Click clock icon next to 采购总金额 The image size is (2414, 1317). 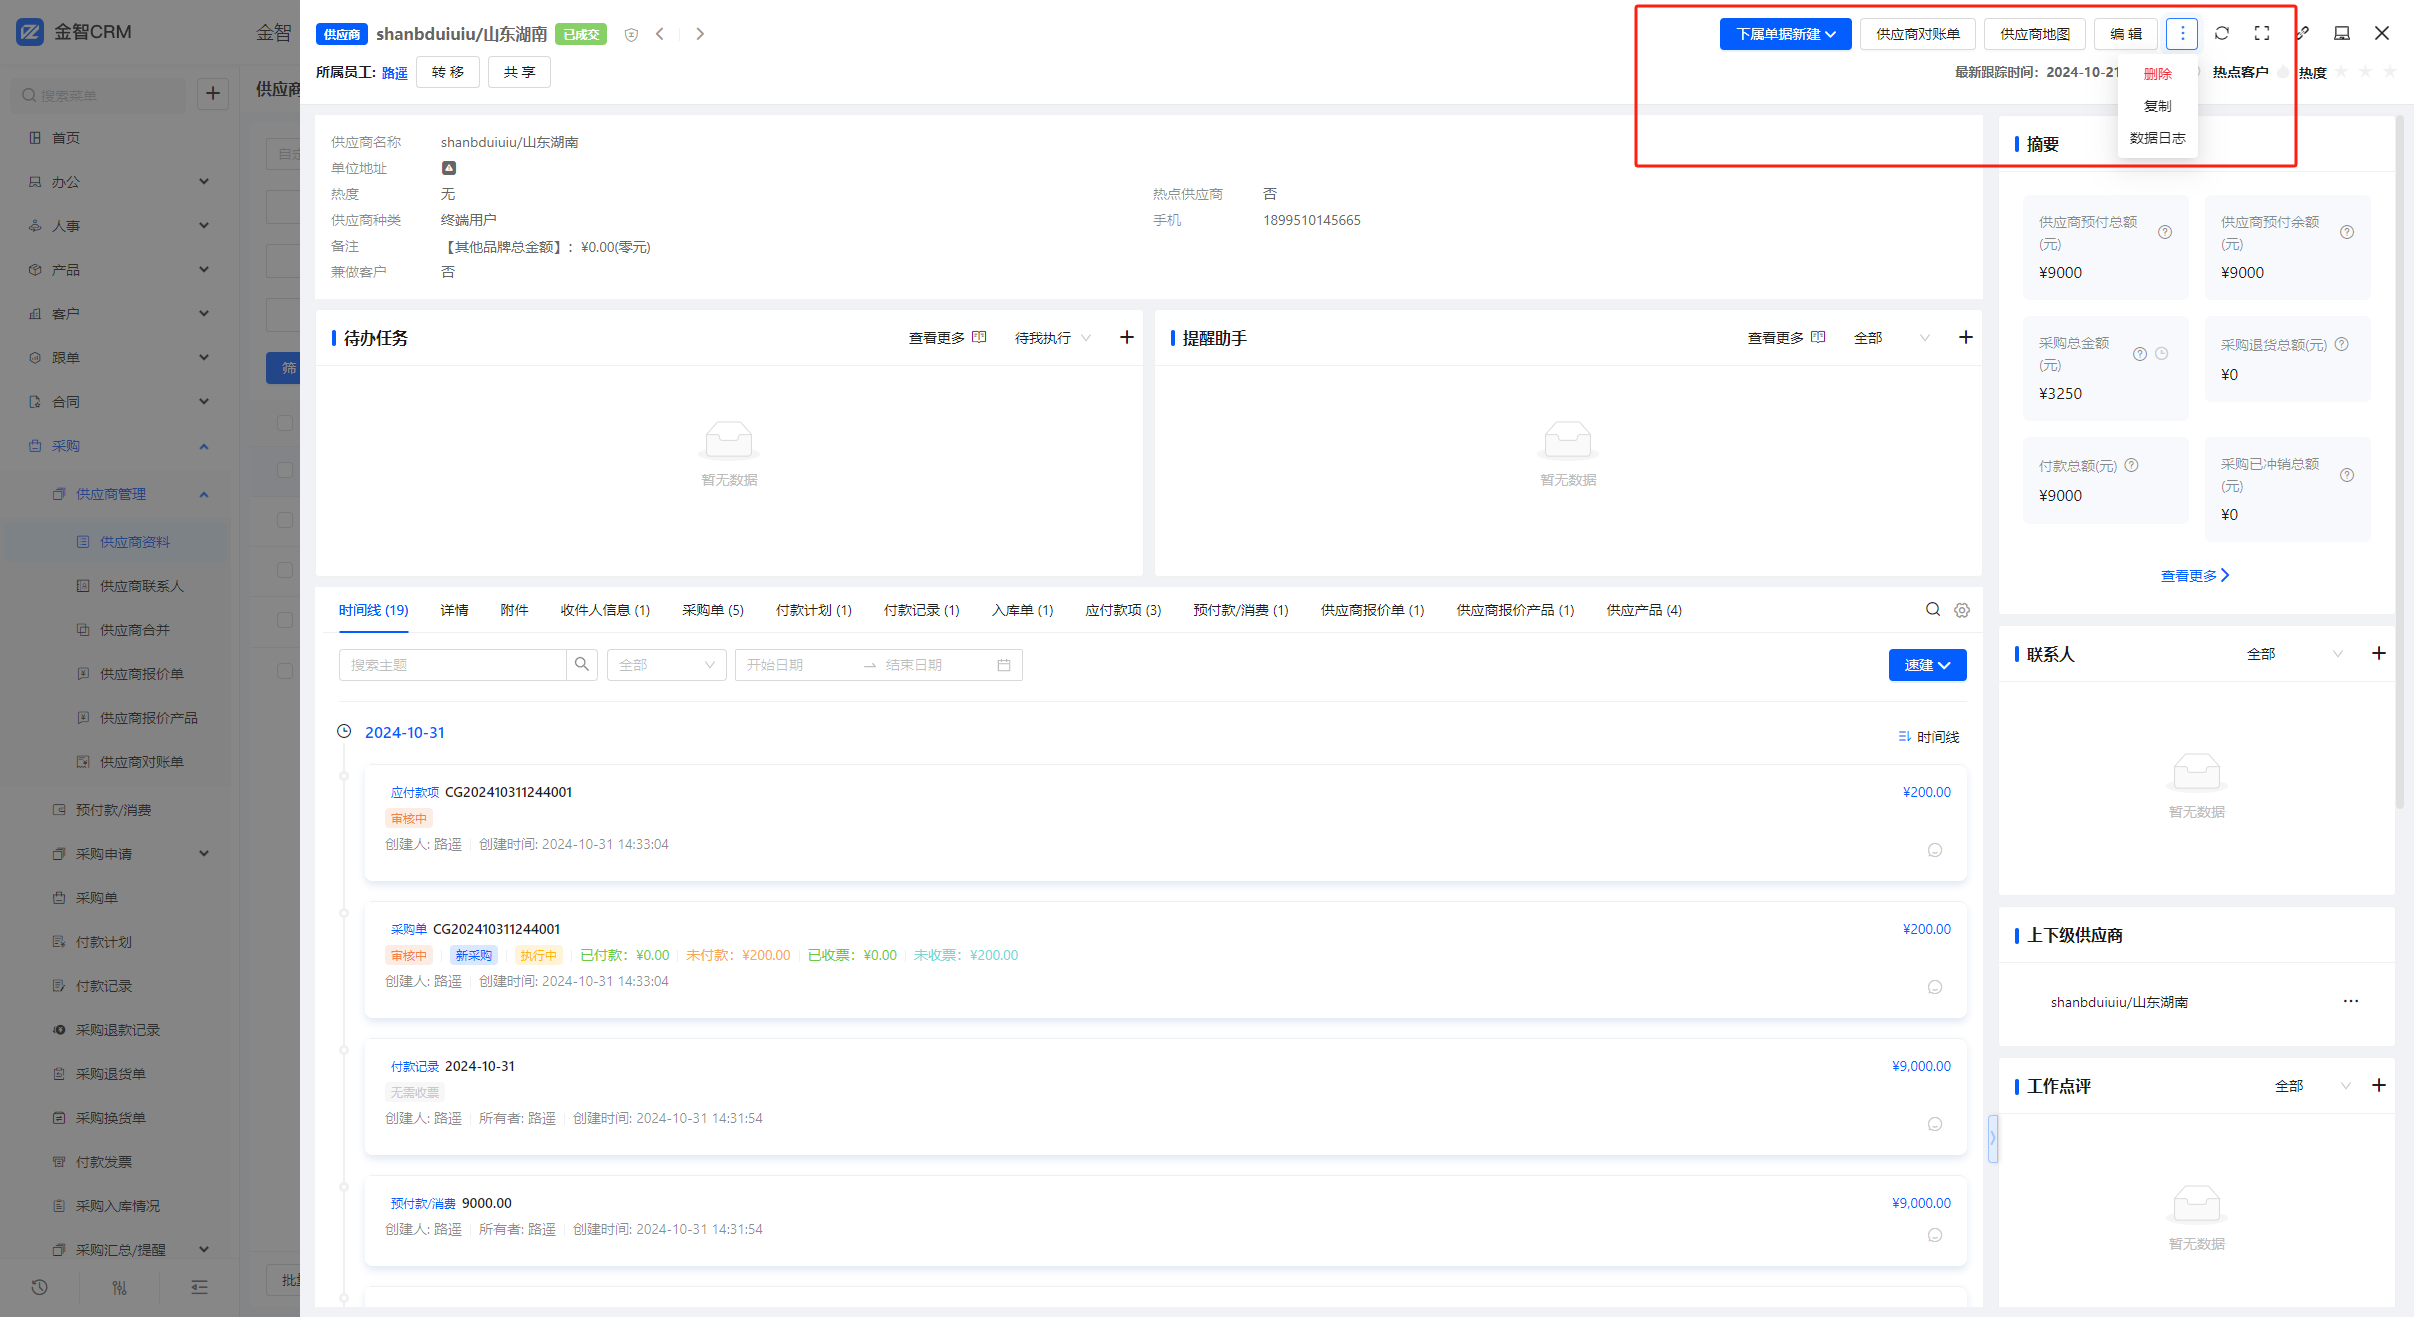2162,354
